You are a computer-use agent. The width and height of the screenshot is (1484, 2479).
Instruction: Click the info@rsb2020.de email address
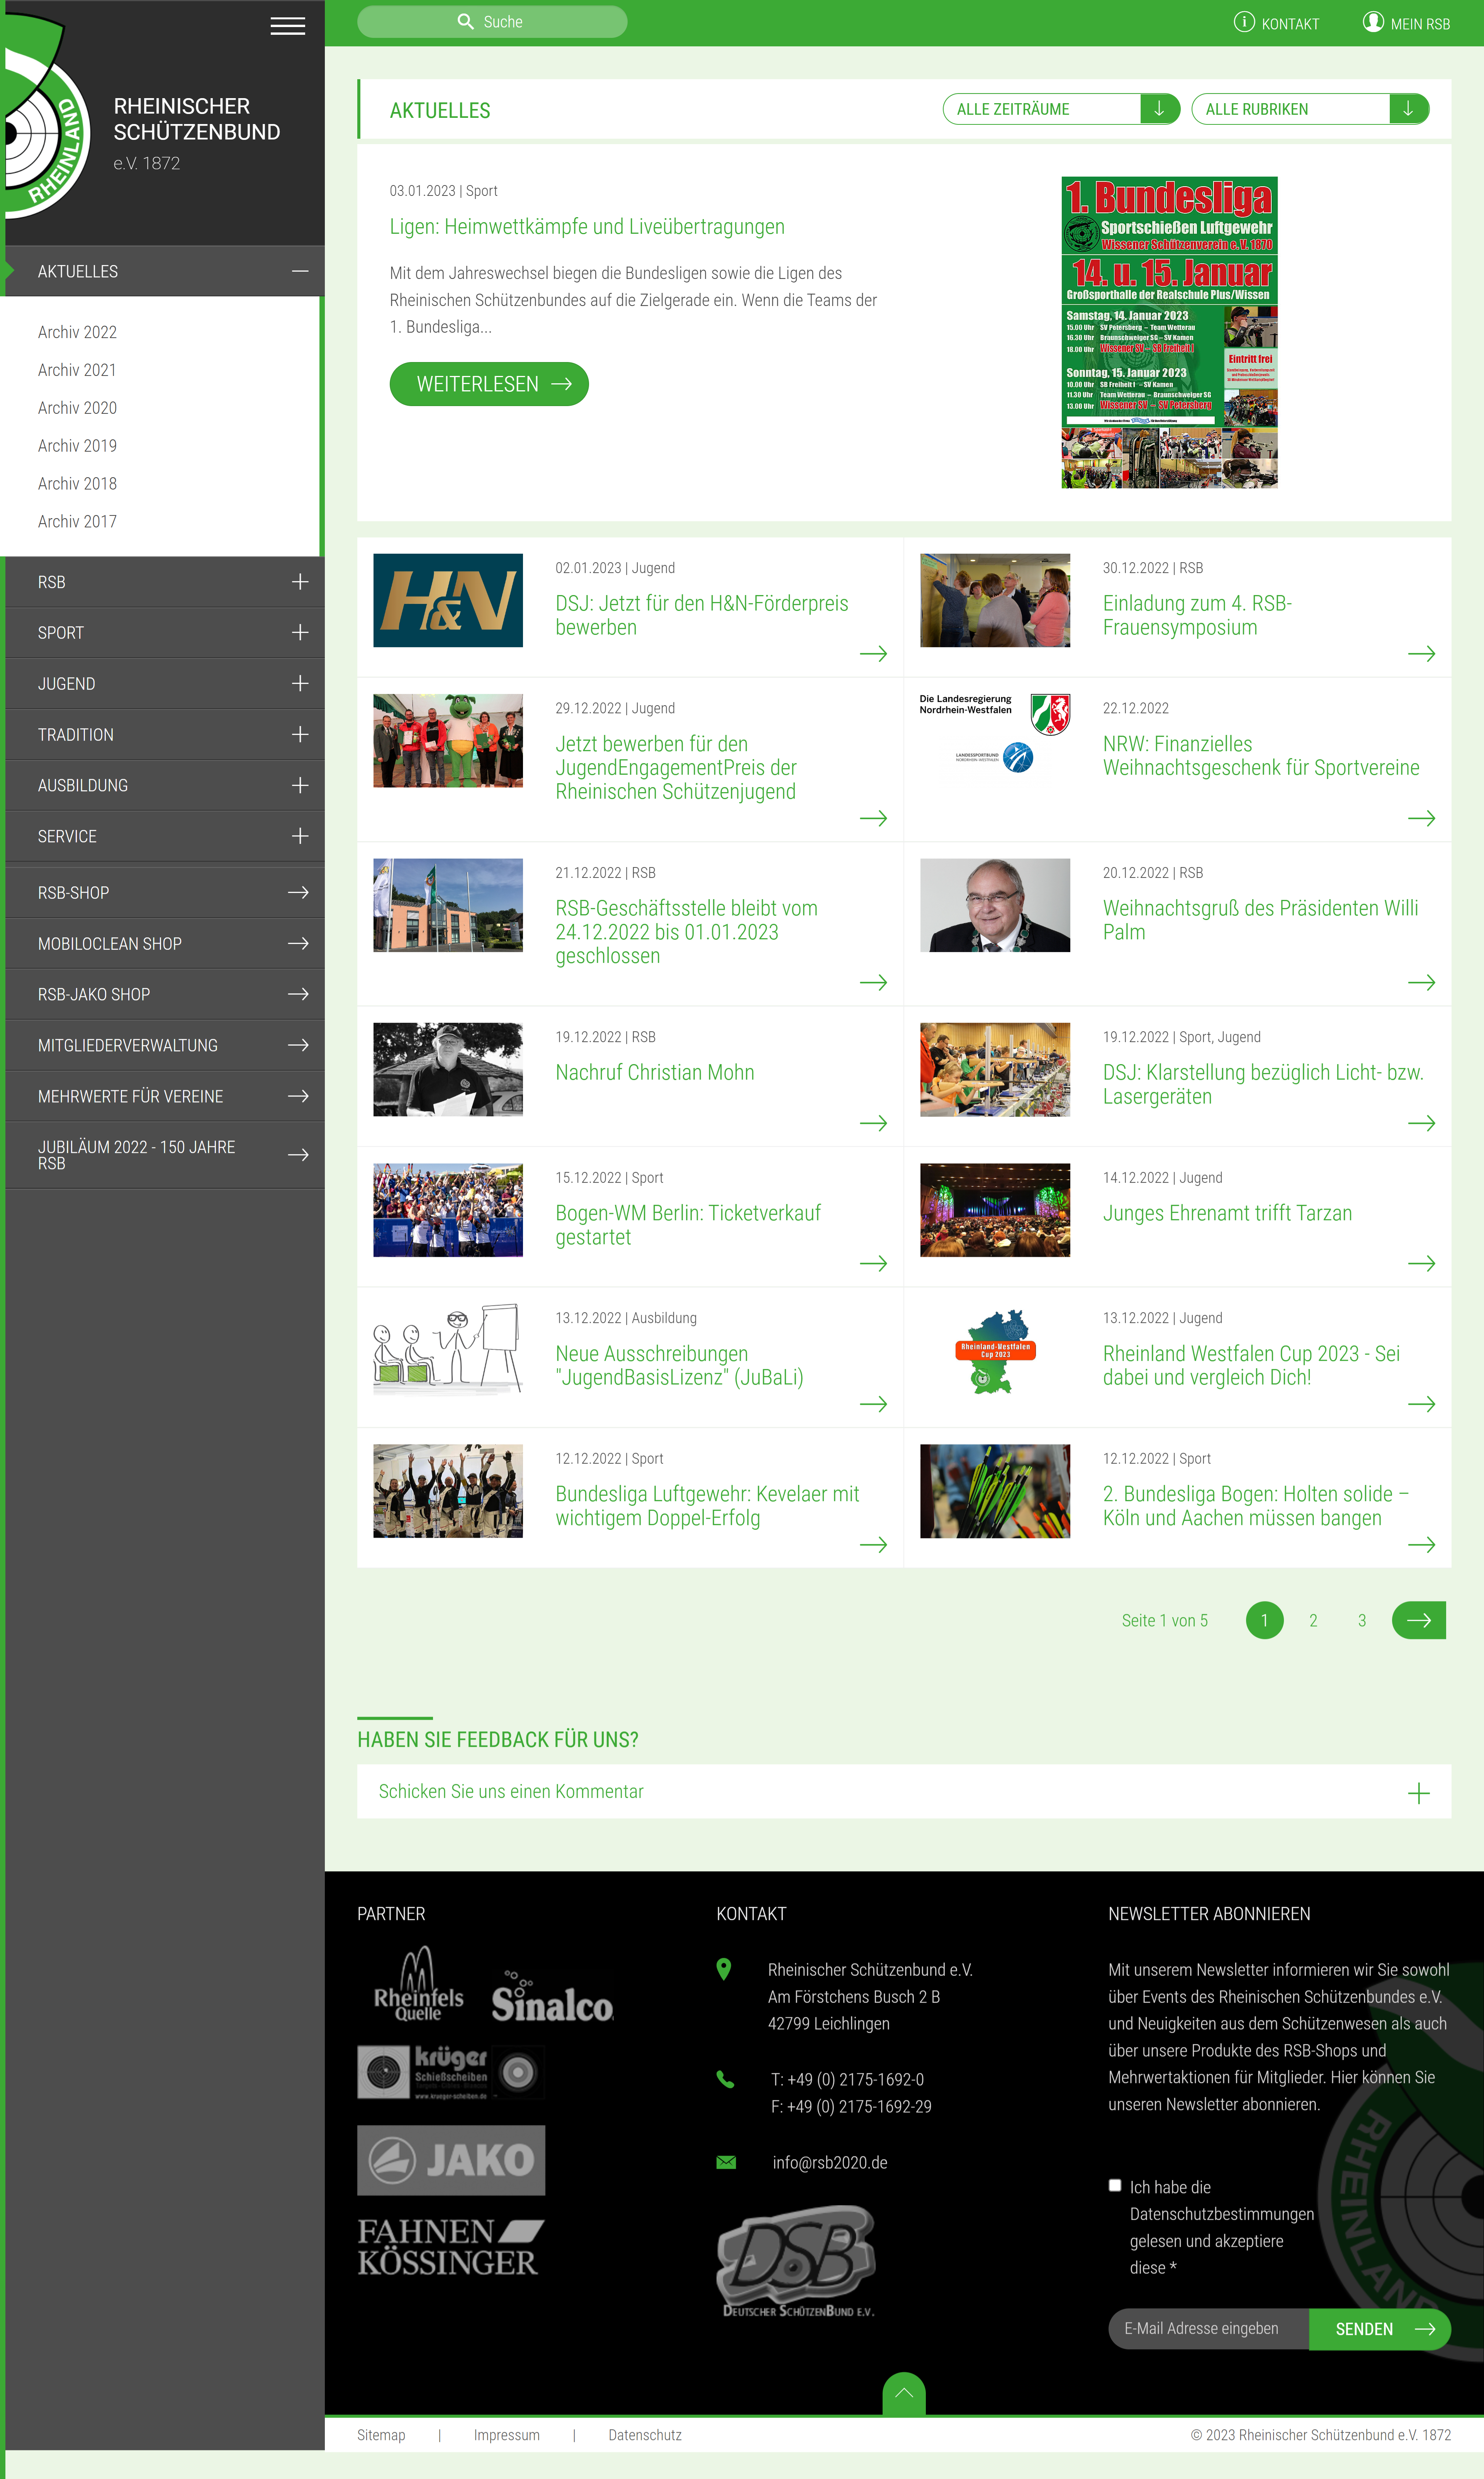pyautogui.click(x=830, y=2162)
